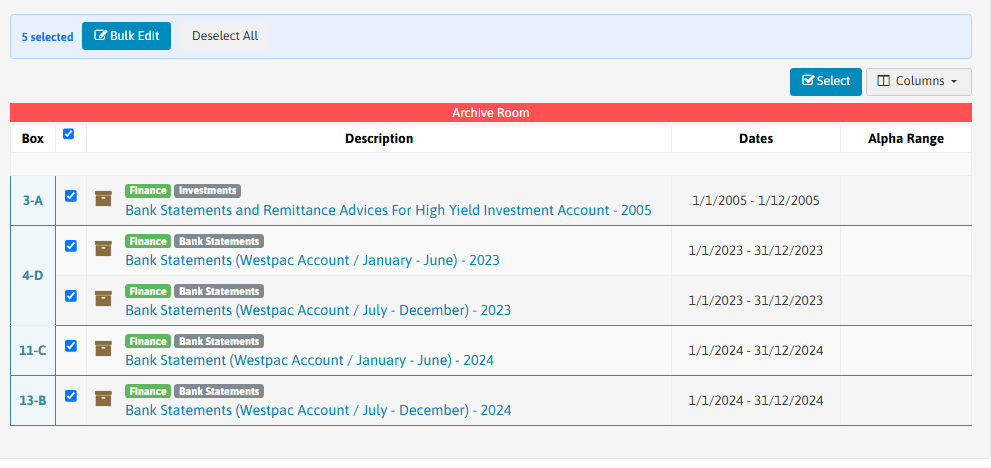Open High Yield Investment Account 2005 record
The image size is (991, 468).
[388, 210]
